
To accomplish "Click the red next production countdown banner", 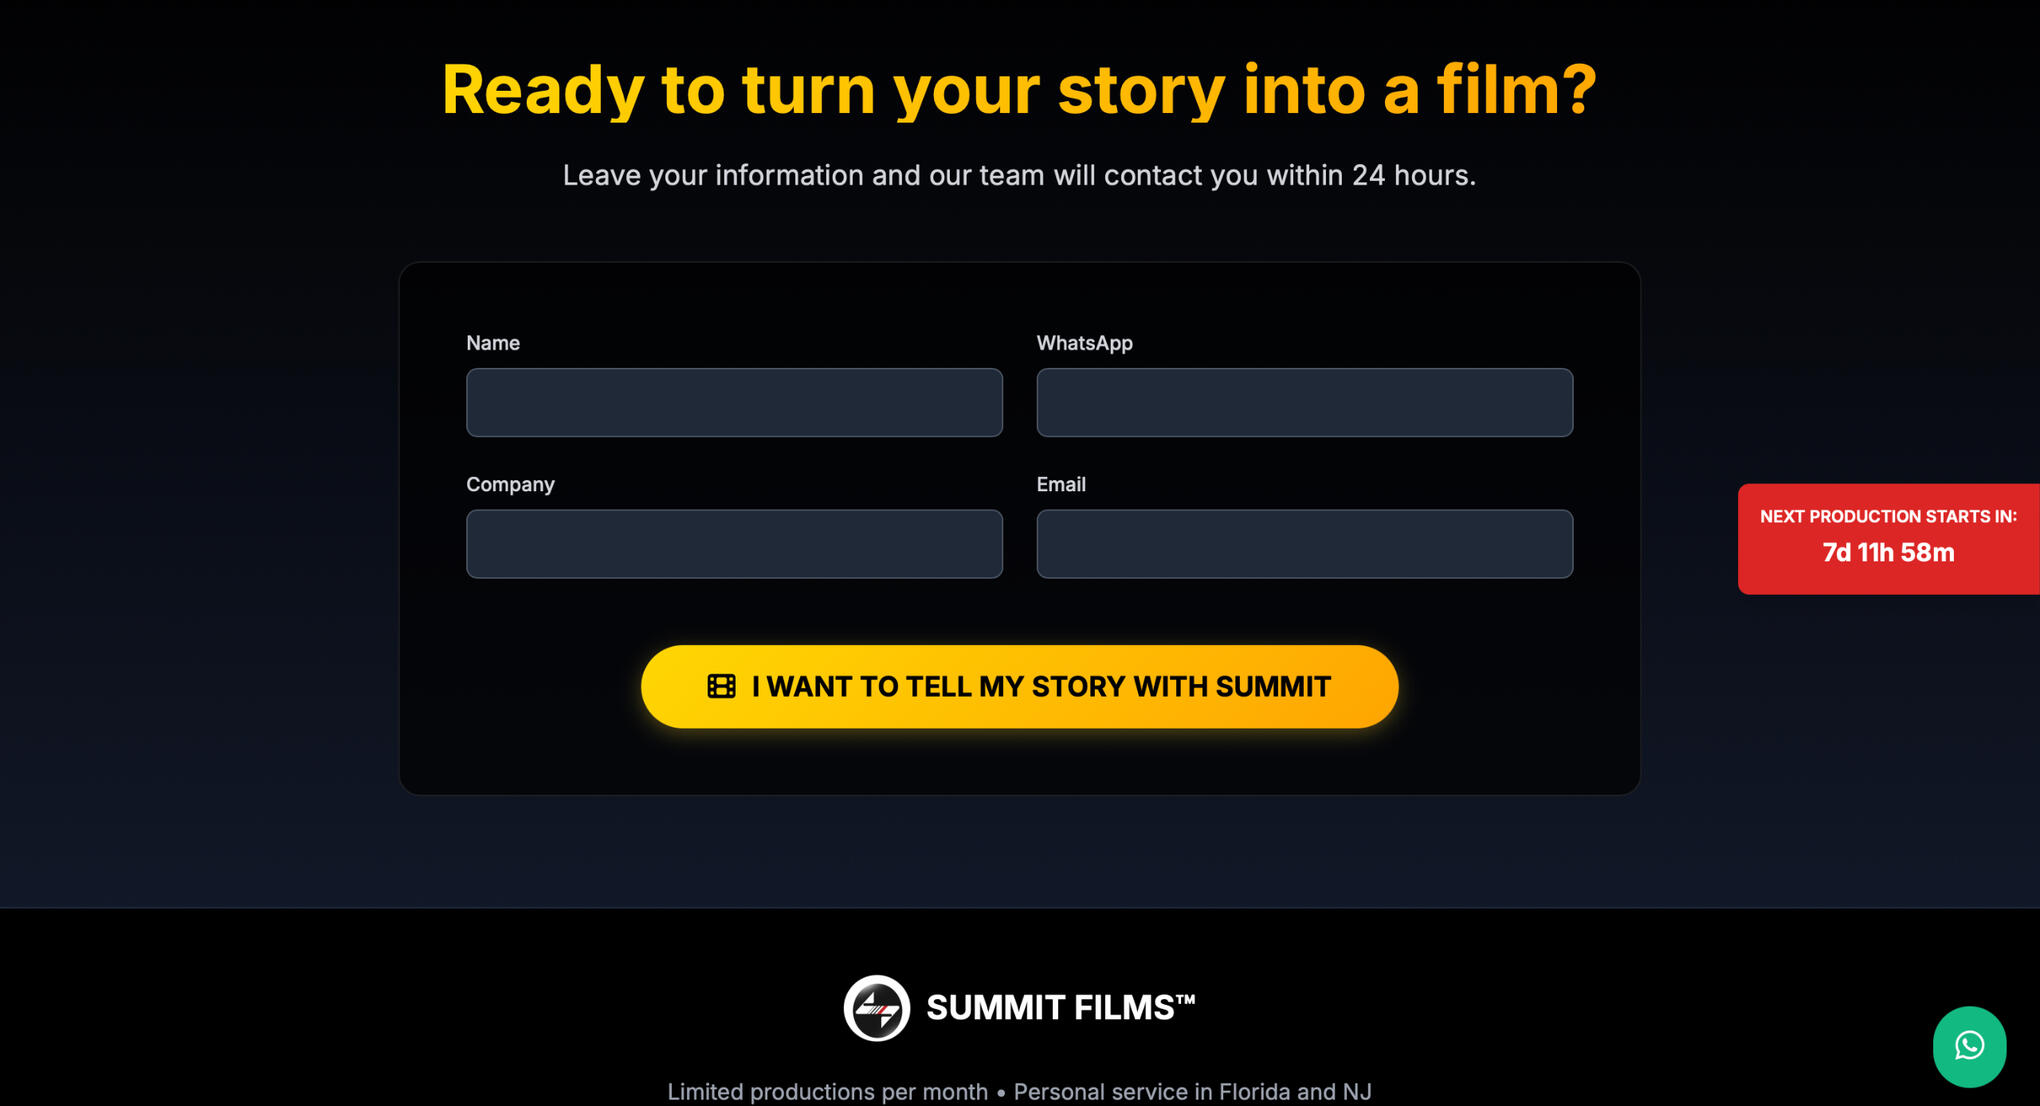I will 1888,539.
